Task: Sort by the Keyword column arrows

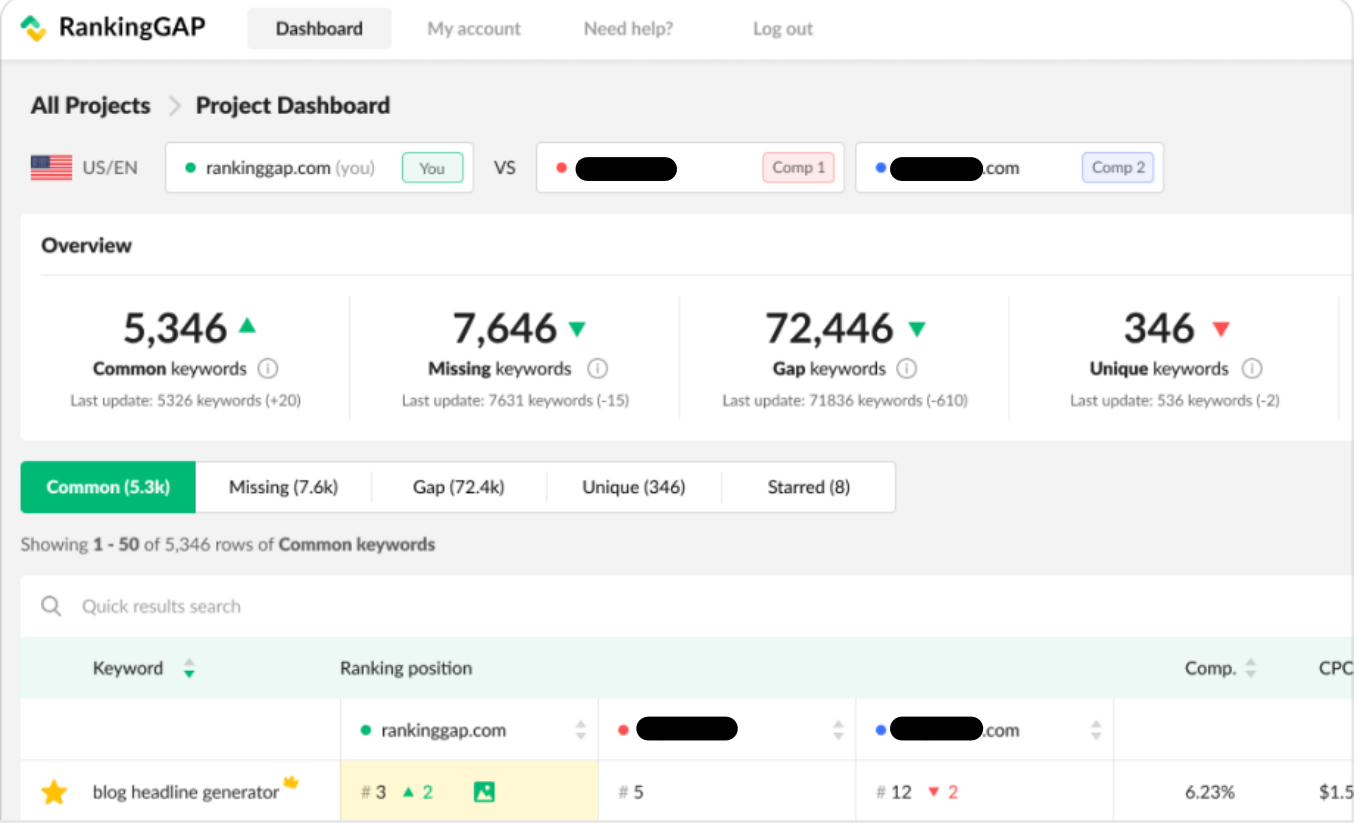Action: click(189, 669)
